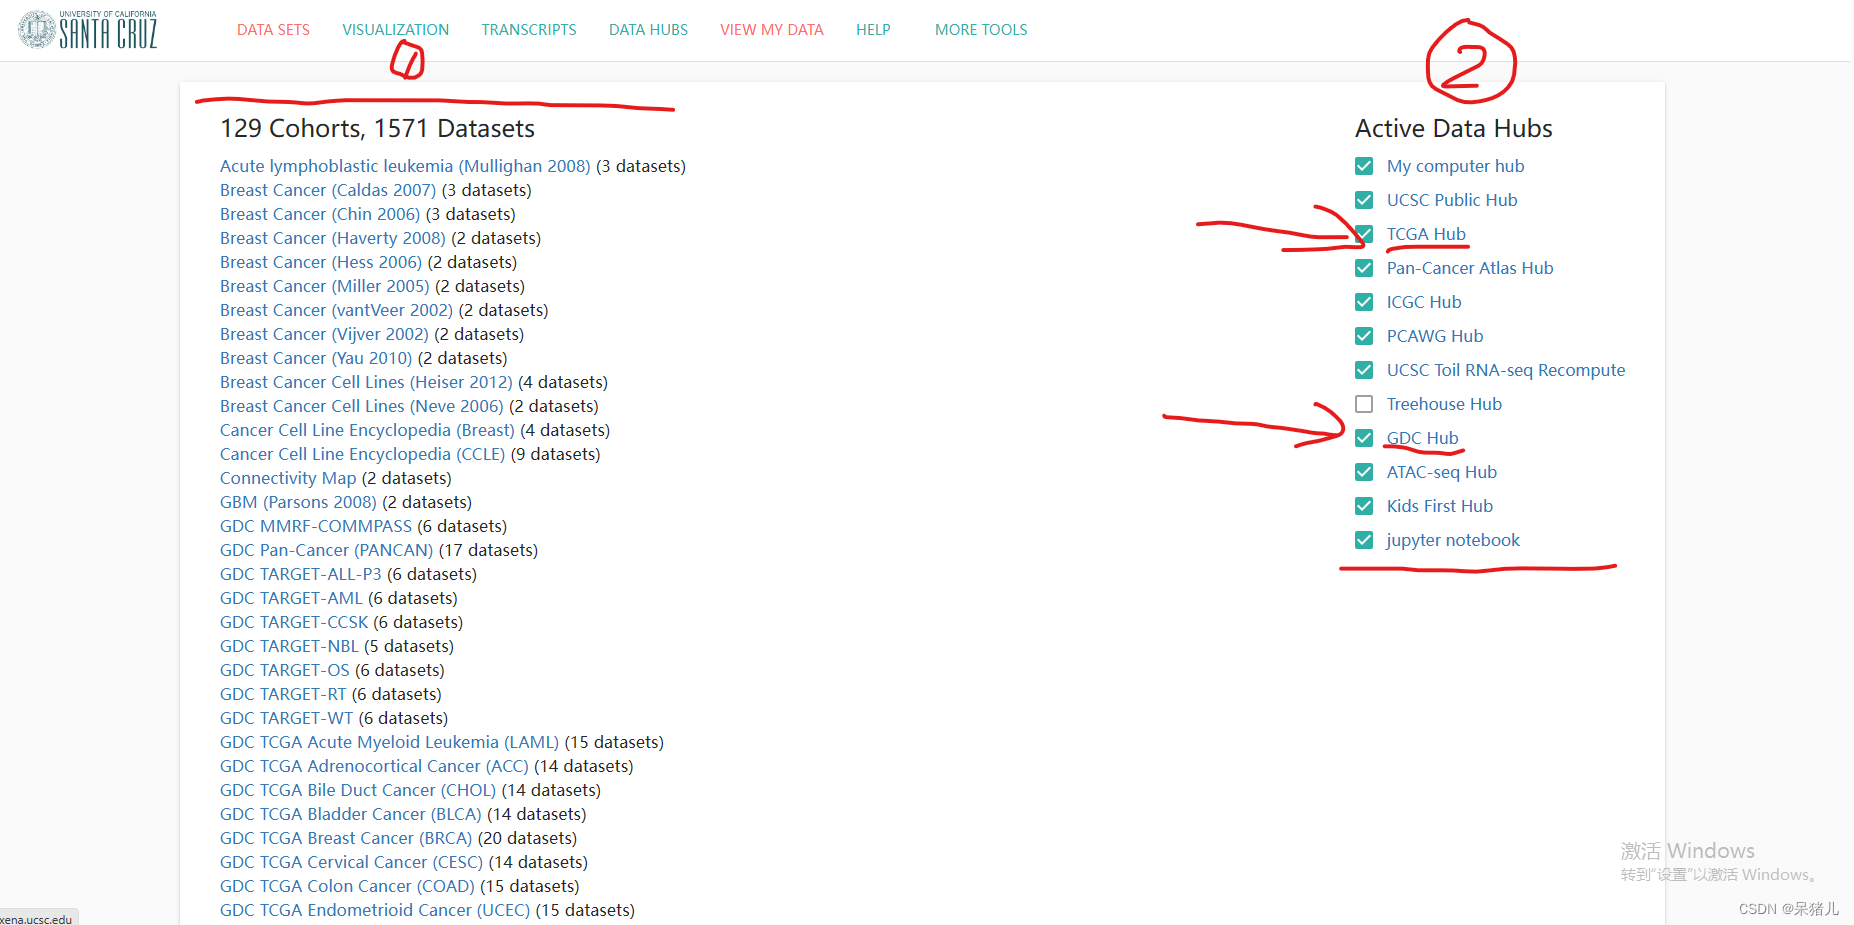Open the VISUALIZATION tab

[x=396, y=30]
